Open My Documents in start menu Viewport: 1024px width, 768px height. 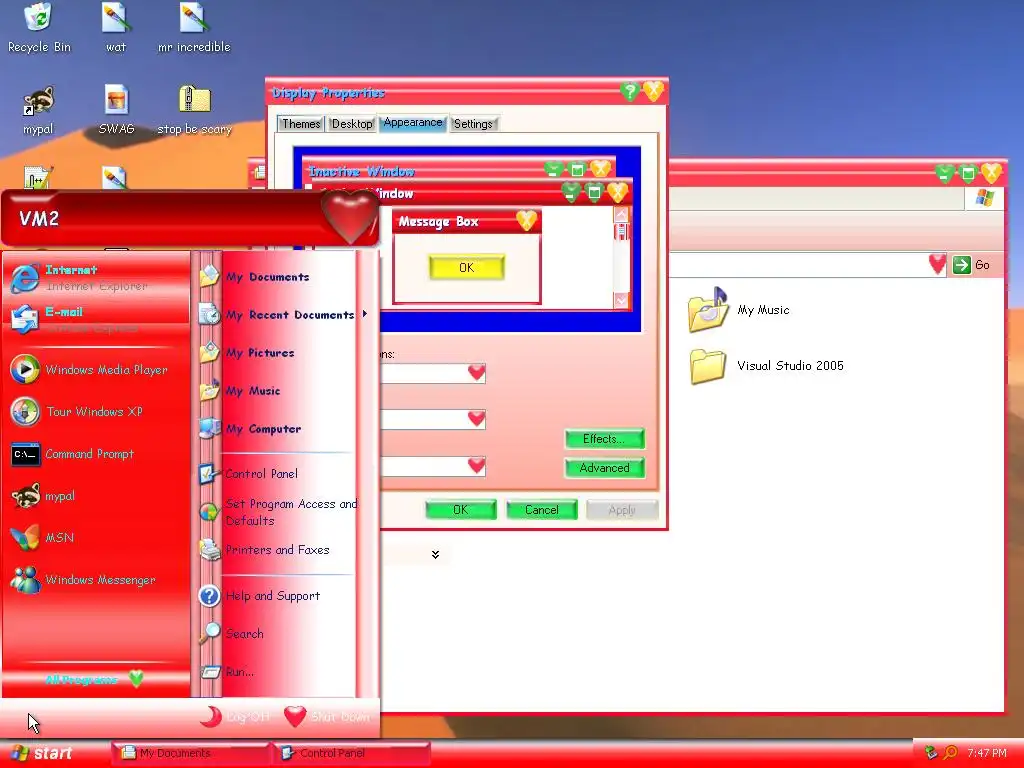280,277
